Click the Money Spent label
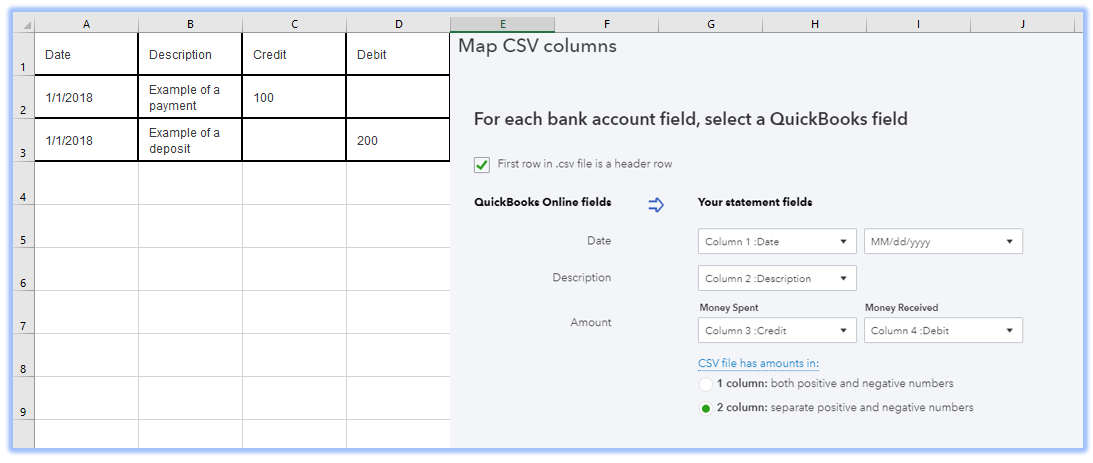Viewport: 1093px width, 463px height. [728, 308]
